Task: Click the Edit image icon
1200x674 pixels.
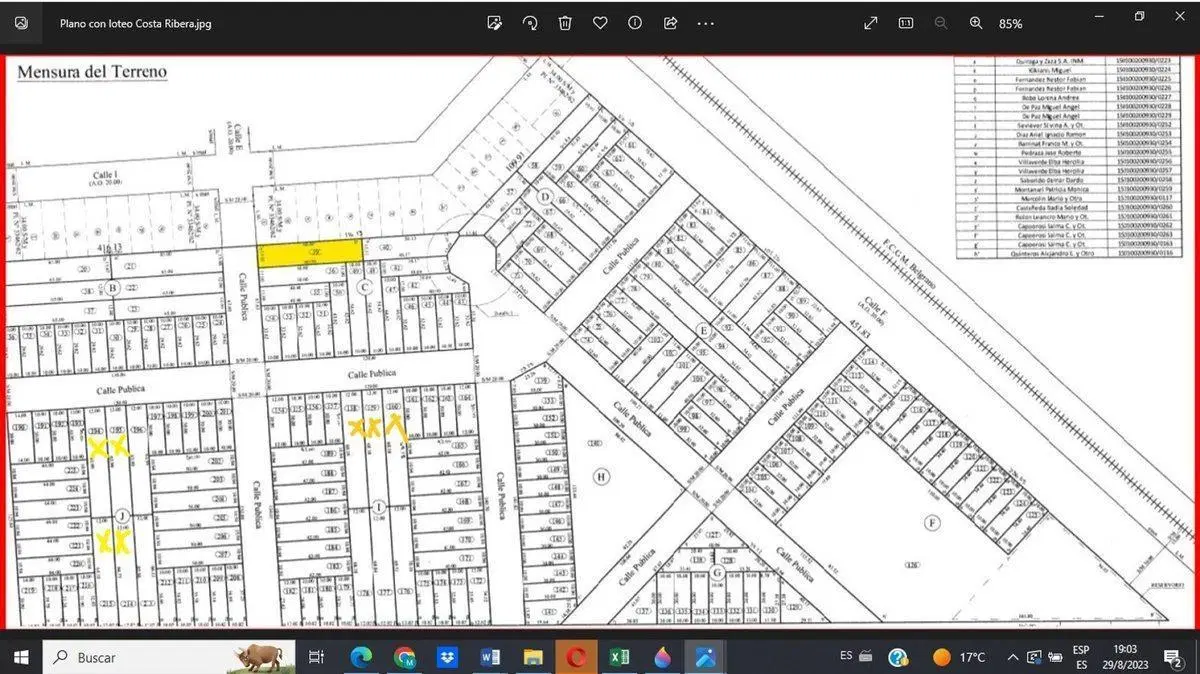Action: [494, 23]
